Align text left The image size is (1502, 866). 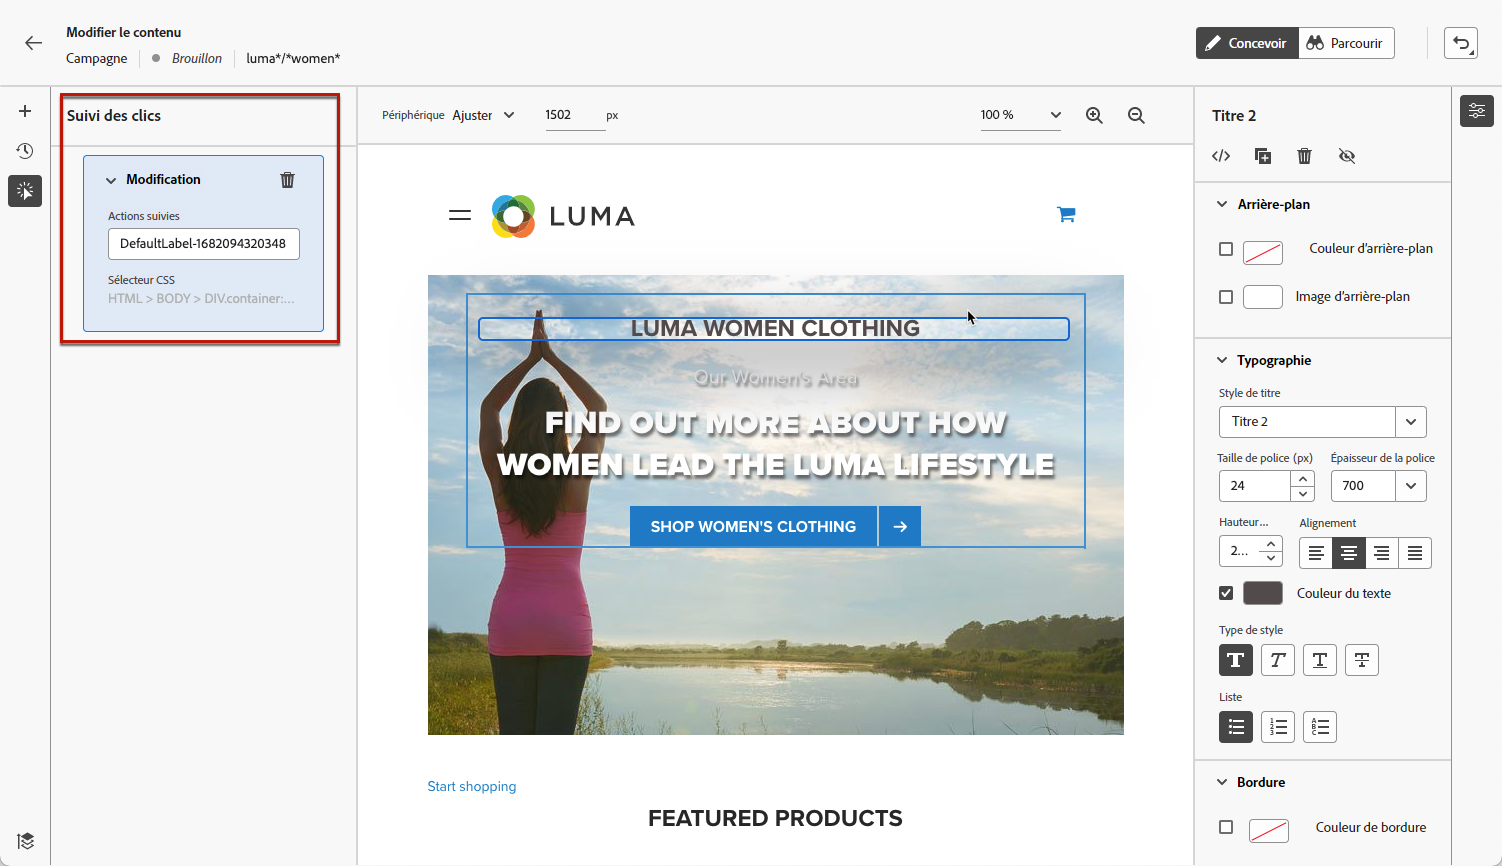click(x=1316, y=553)
